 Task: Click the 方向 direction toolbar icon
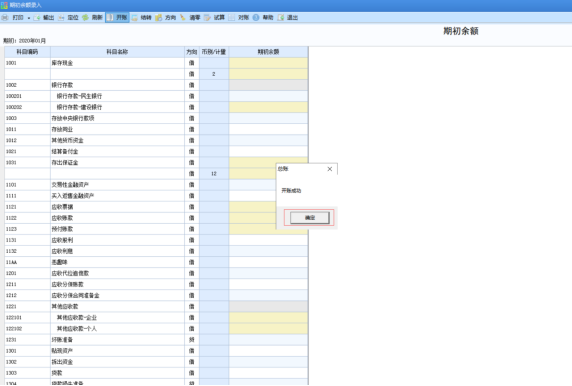159,18
